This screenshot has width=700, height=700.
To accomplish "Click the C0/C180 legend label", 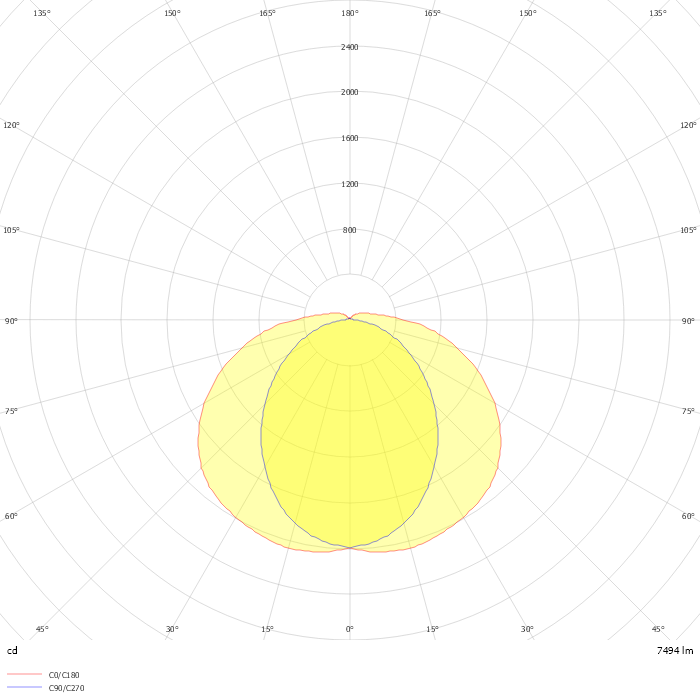I will (x=64, y=675).
